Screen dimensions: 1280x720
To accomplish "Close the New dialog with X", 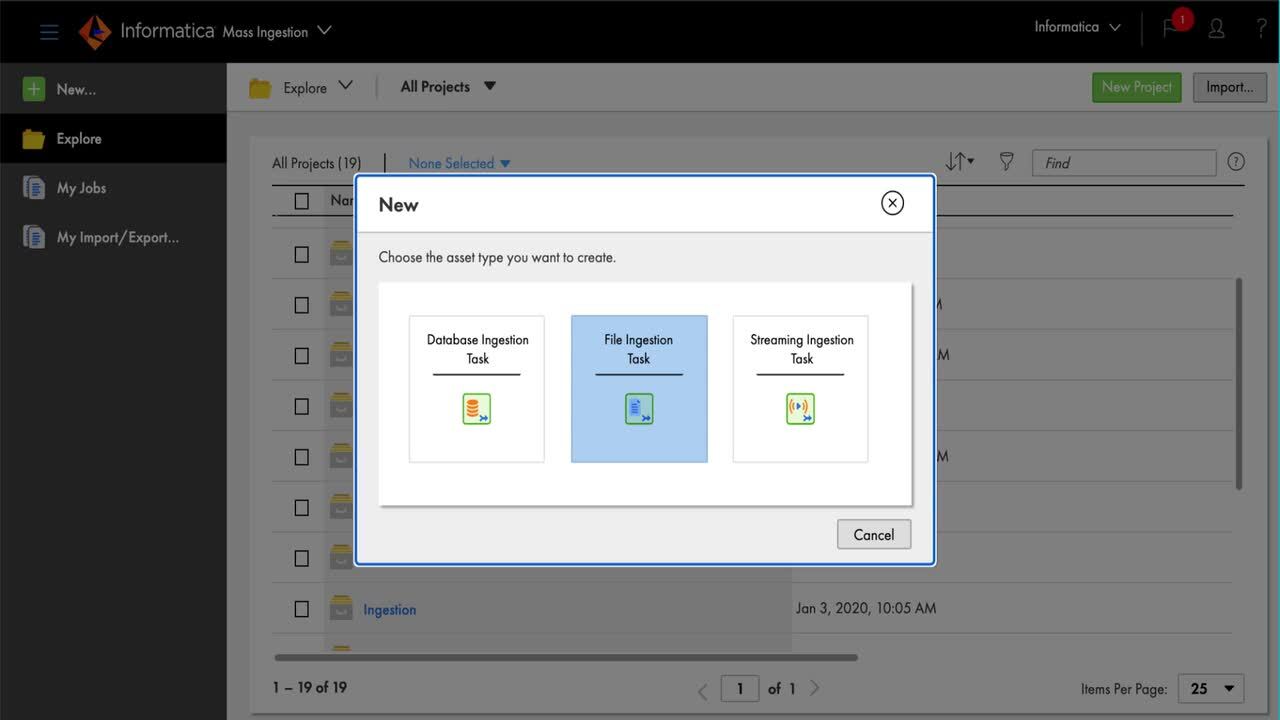I will point(892,203).
